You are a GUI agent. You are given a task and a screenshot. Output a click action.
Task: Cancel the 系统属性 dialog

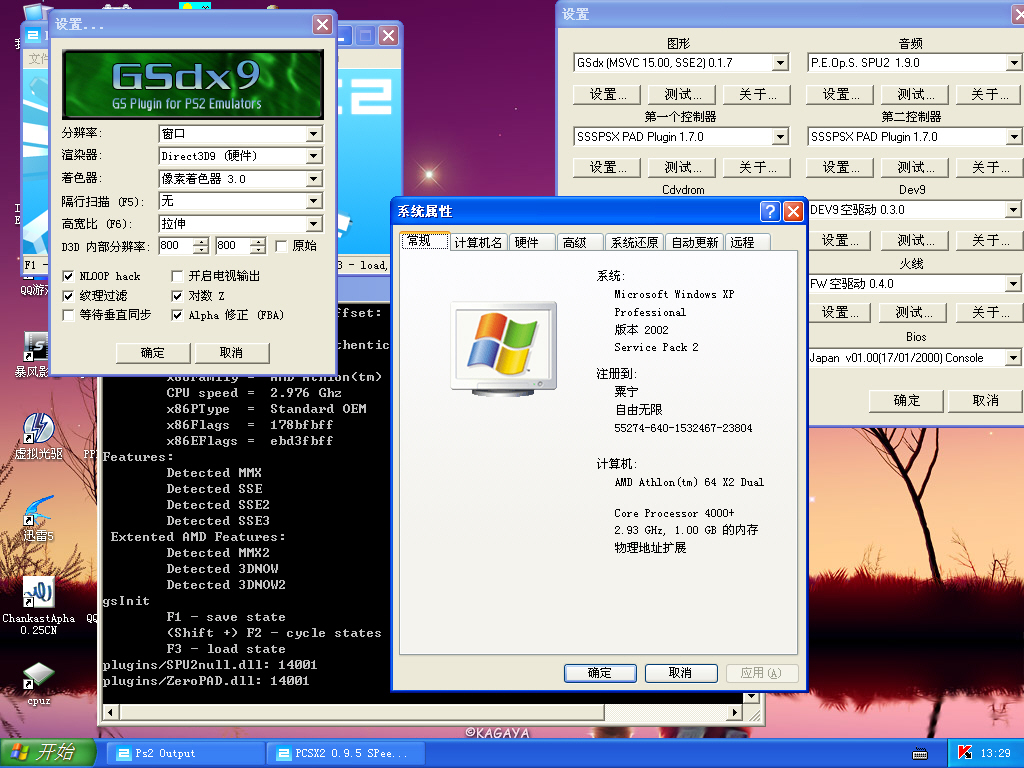680,673
